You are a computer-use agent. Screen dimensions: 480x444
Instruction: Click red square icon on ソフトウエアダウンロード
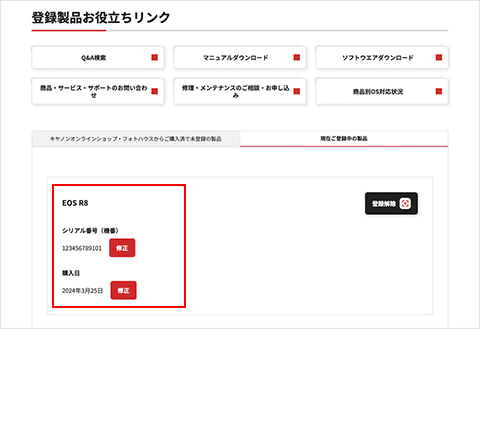439,57
